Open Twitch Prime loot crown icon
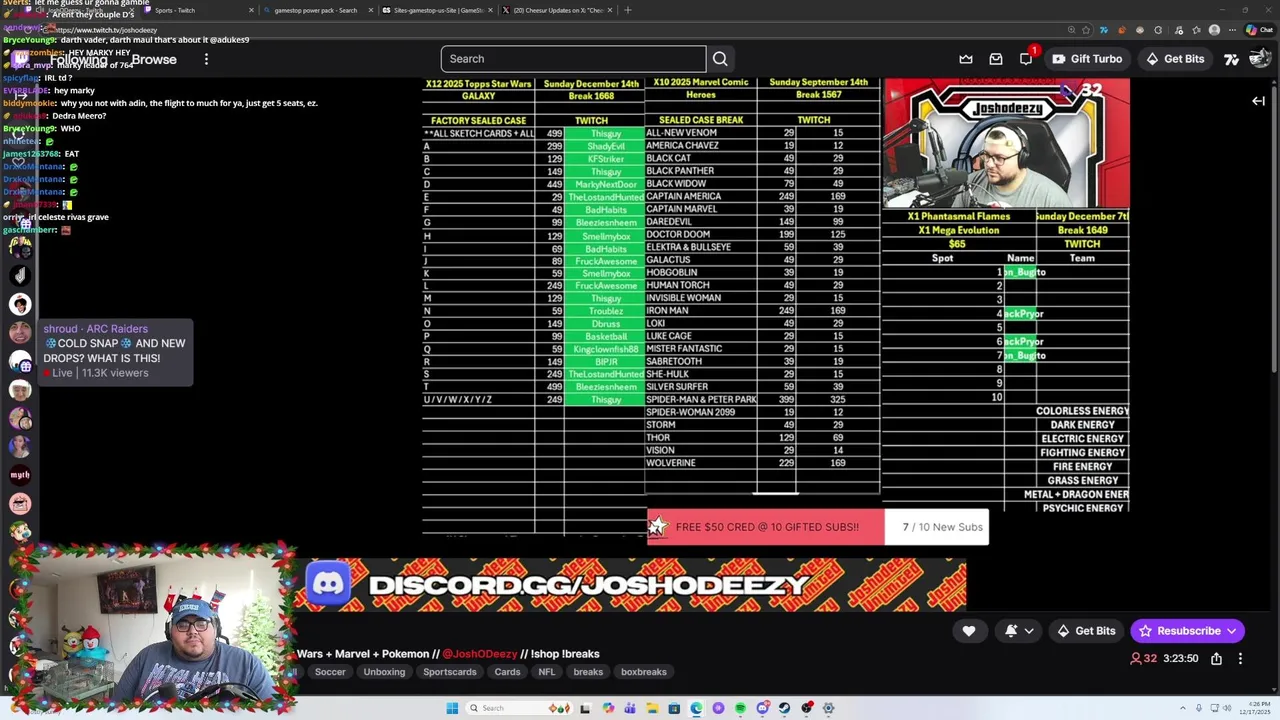This screenshot has width=1280, height=720. 966,59
